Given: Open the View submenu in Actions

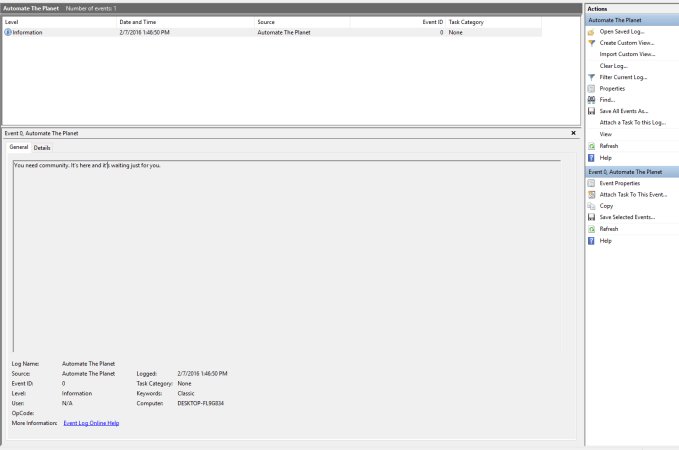Looking at the screenshot, I should click(x=605, y=134).
